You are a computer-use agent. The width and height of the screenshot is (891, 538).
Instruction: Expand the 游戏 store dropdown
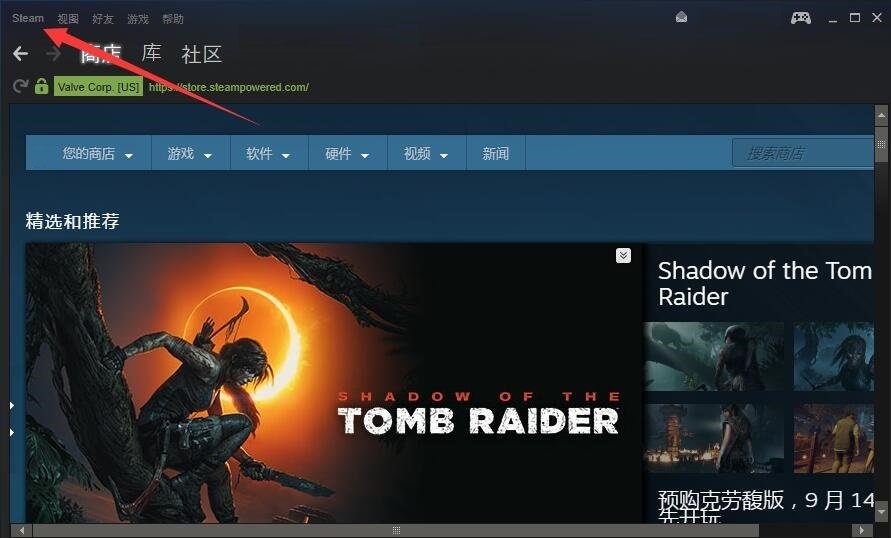[190, 153]
